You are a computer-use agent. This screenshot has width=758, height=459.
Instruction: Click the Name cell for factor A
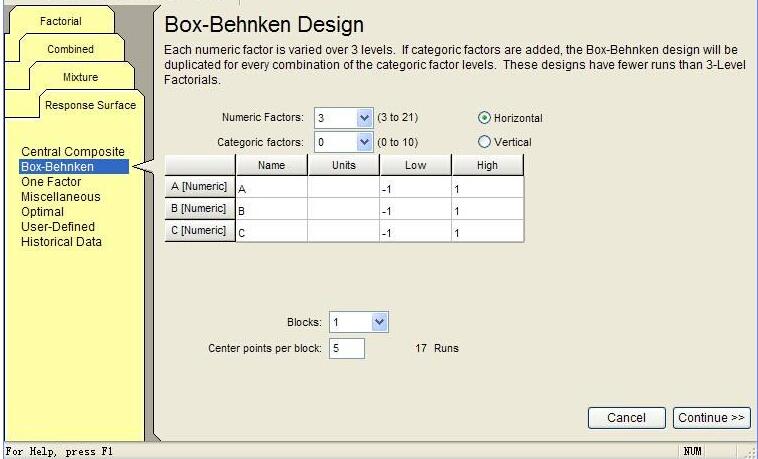point(271,187)
